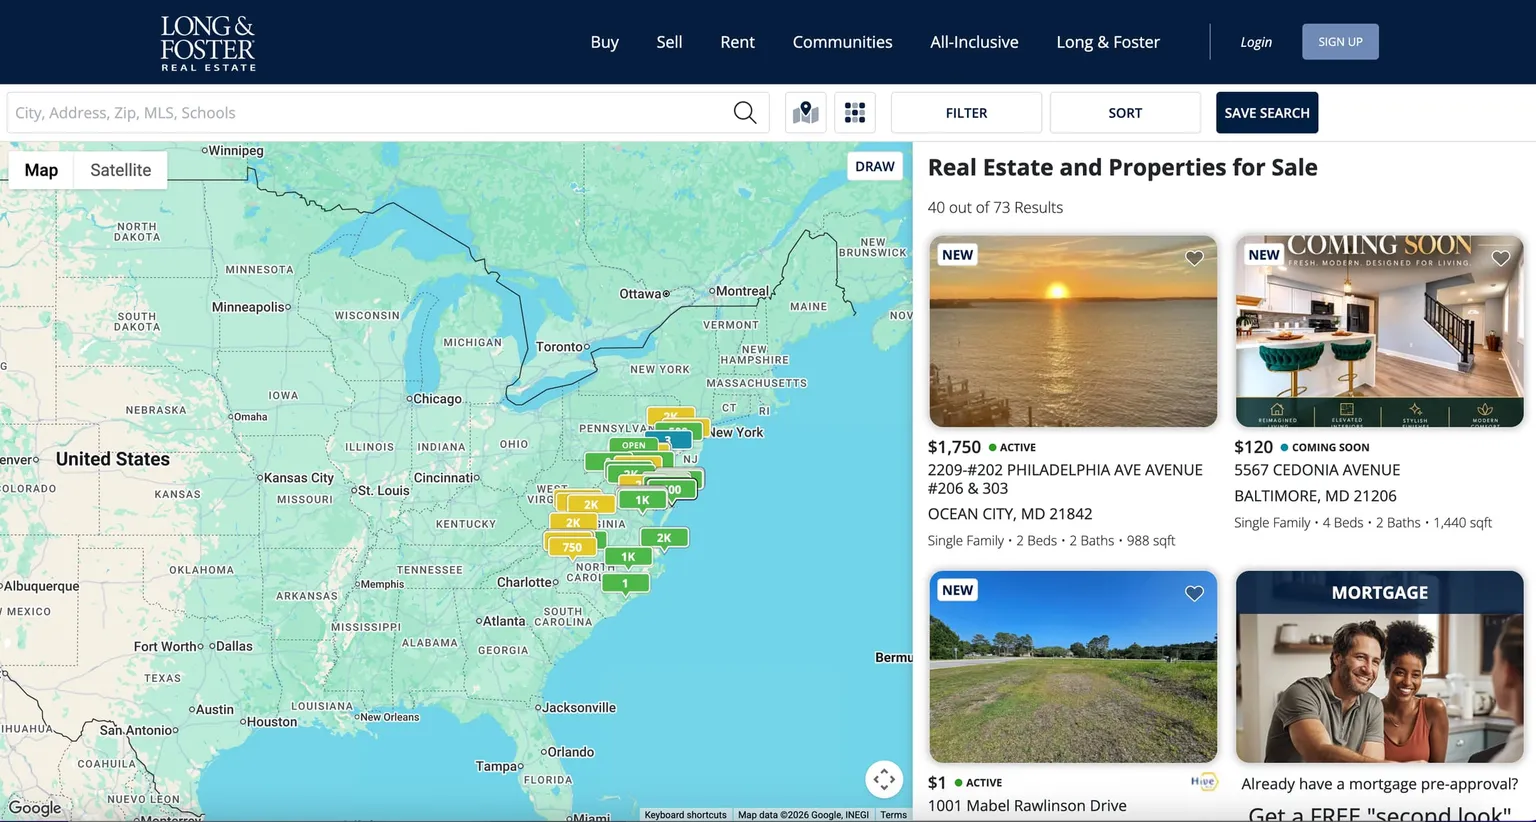Viewport: 1536px width, 822px height.
Task: Open the Sell menu
Action: (x=669, y=42)
